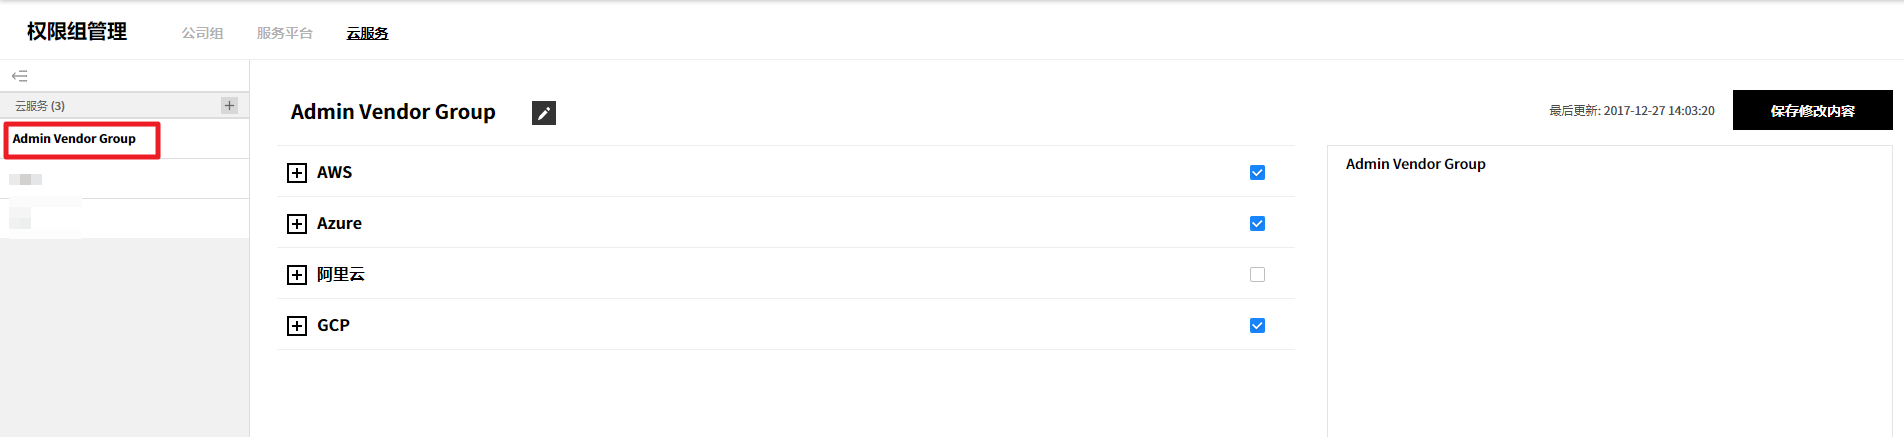Switch to the 服务平台 tab

[284, 33]
